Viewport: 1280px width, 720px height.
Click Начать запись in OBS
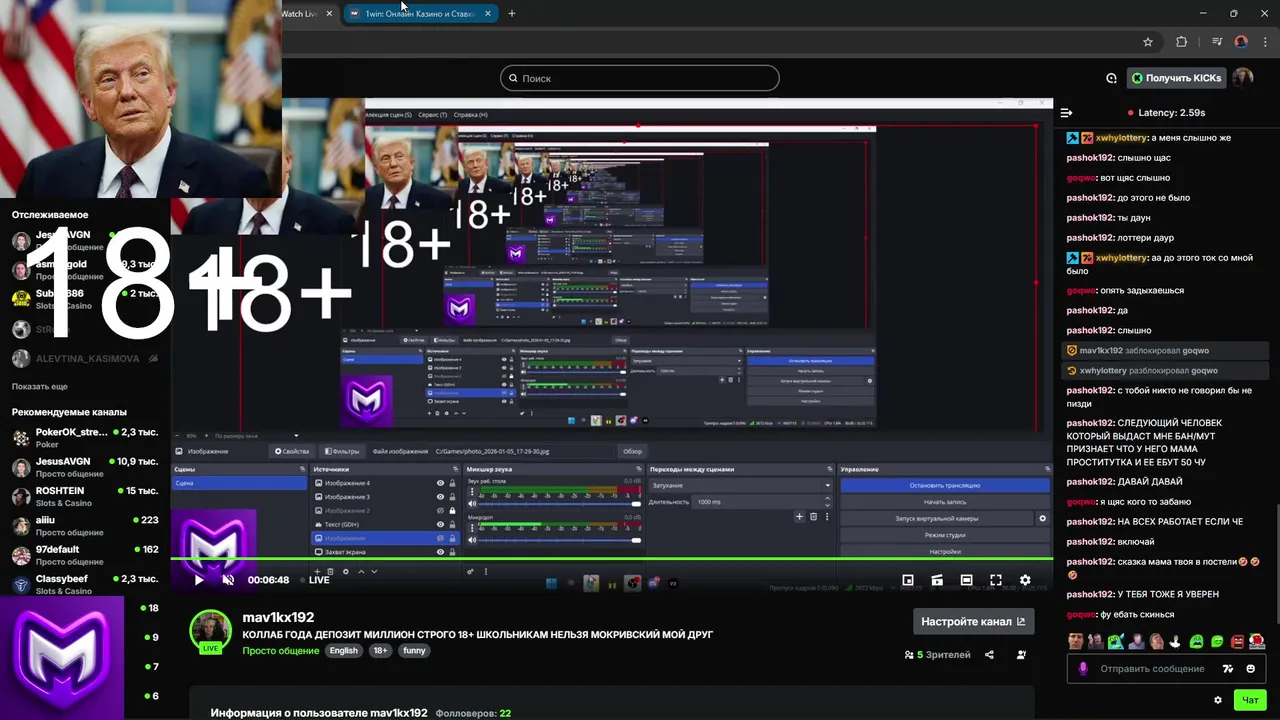click(x=945, y=502)
